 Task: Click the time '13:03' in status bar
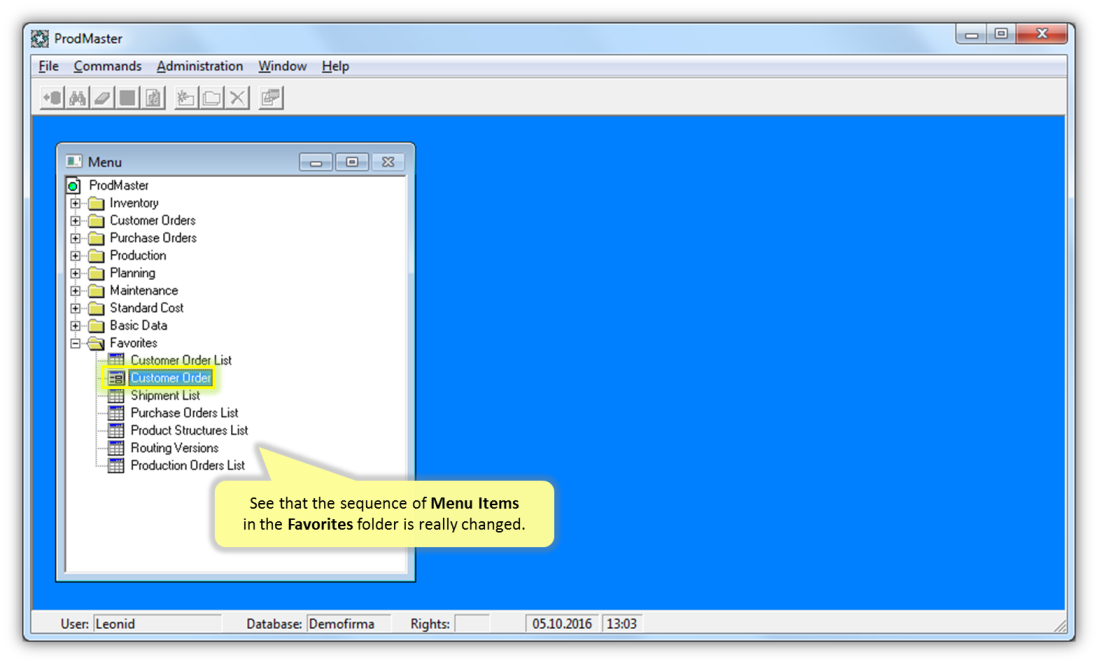coord(622,623)
